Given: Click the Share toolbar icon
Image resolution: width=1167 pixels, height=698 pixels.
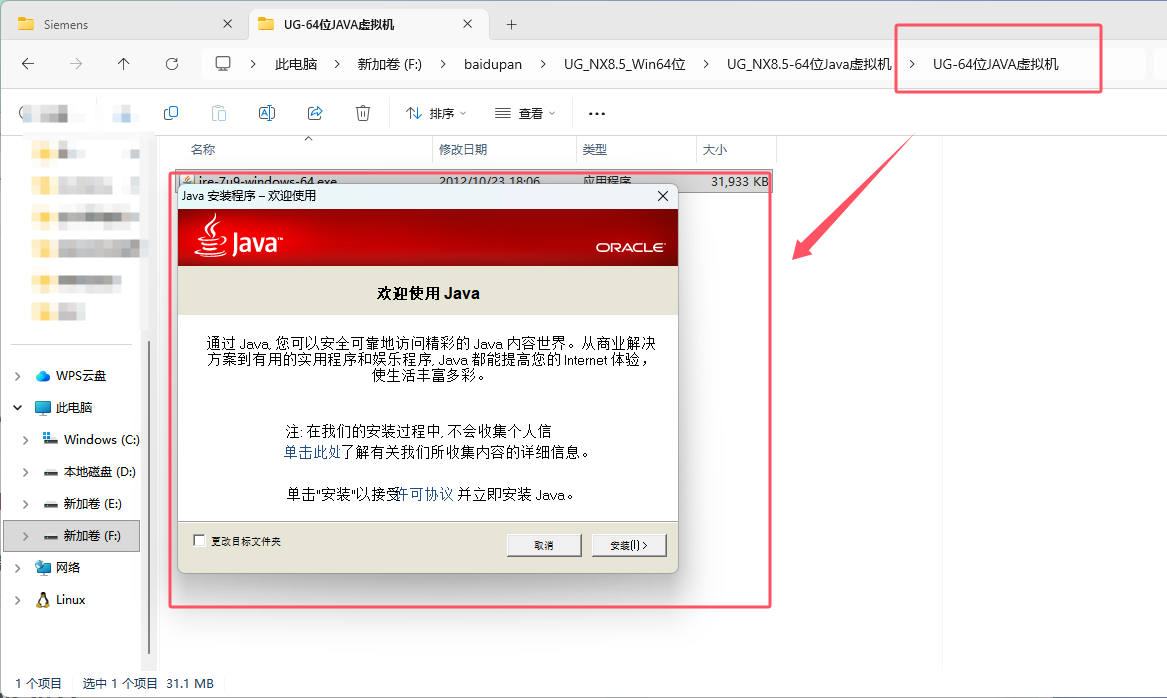Looking at the screenshot, I should pyautogui.click(x=315, y=113).
